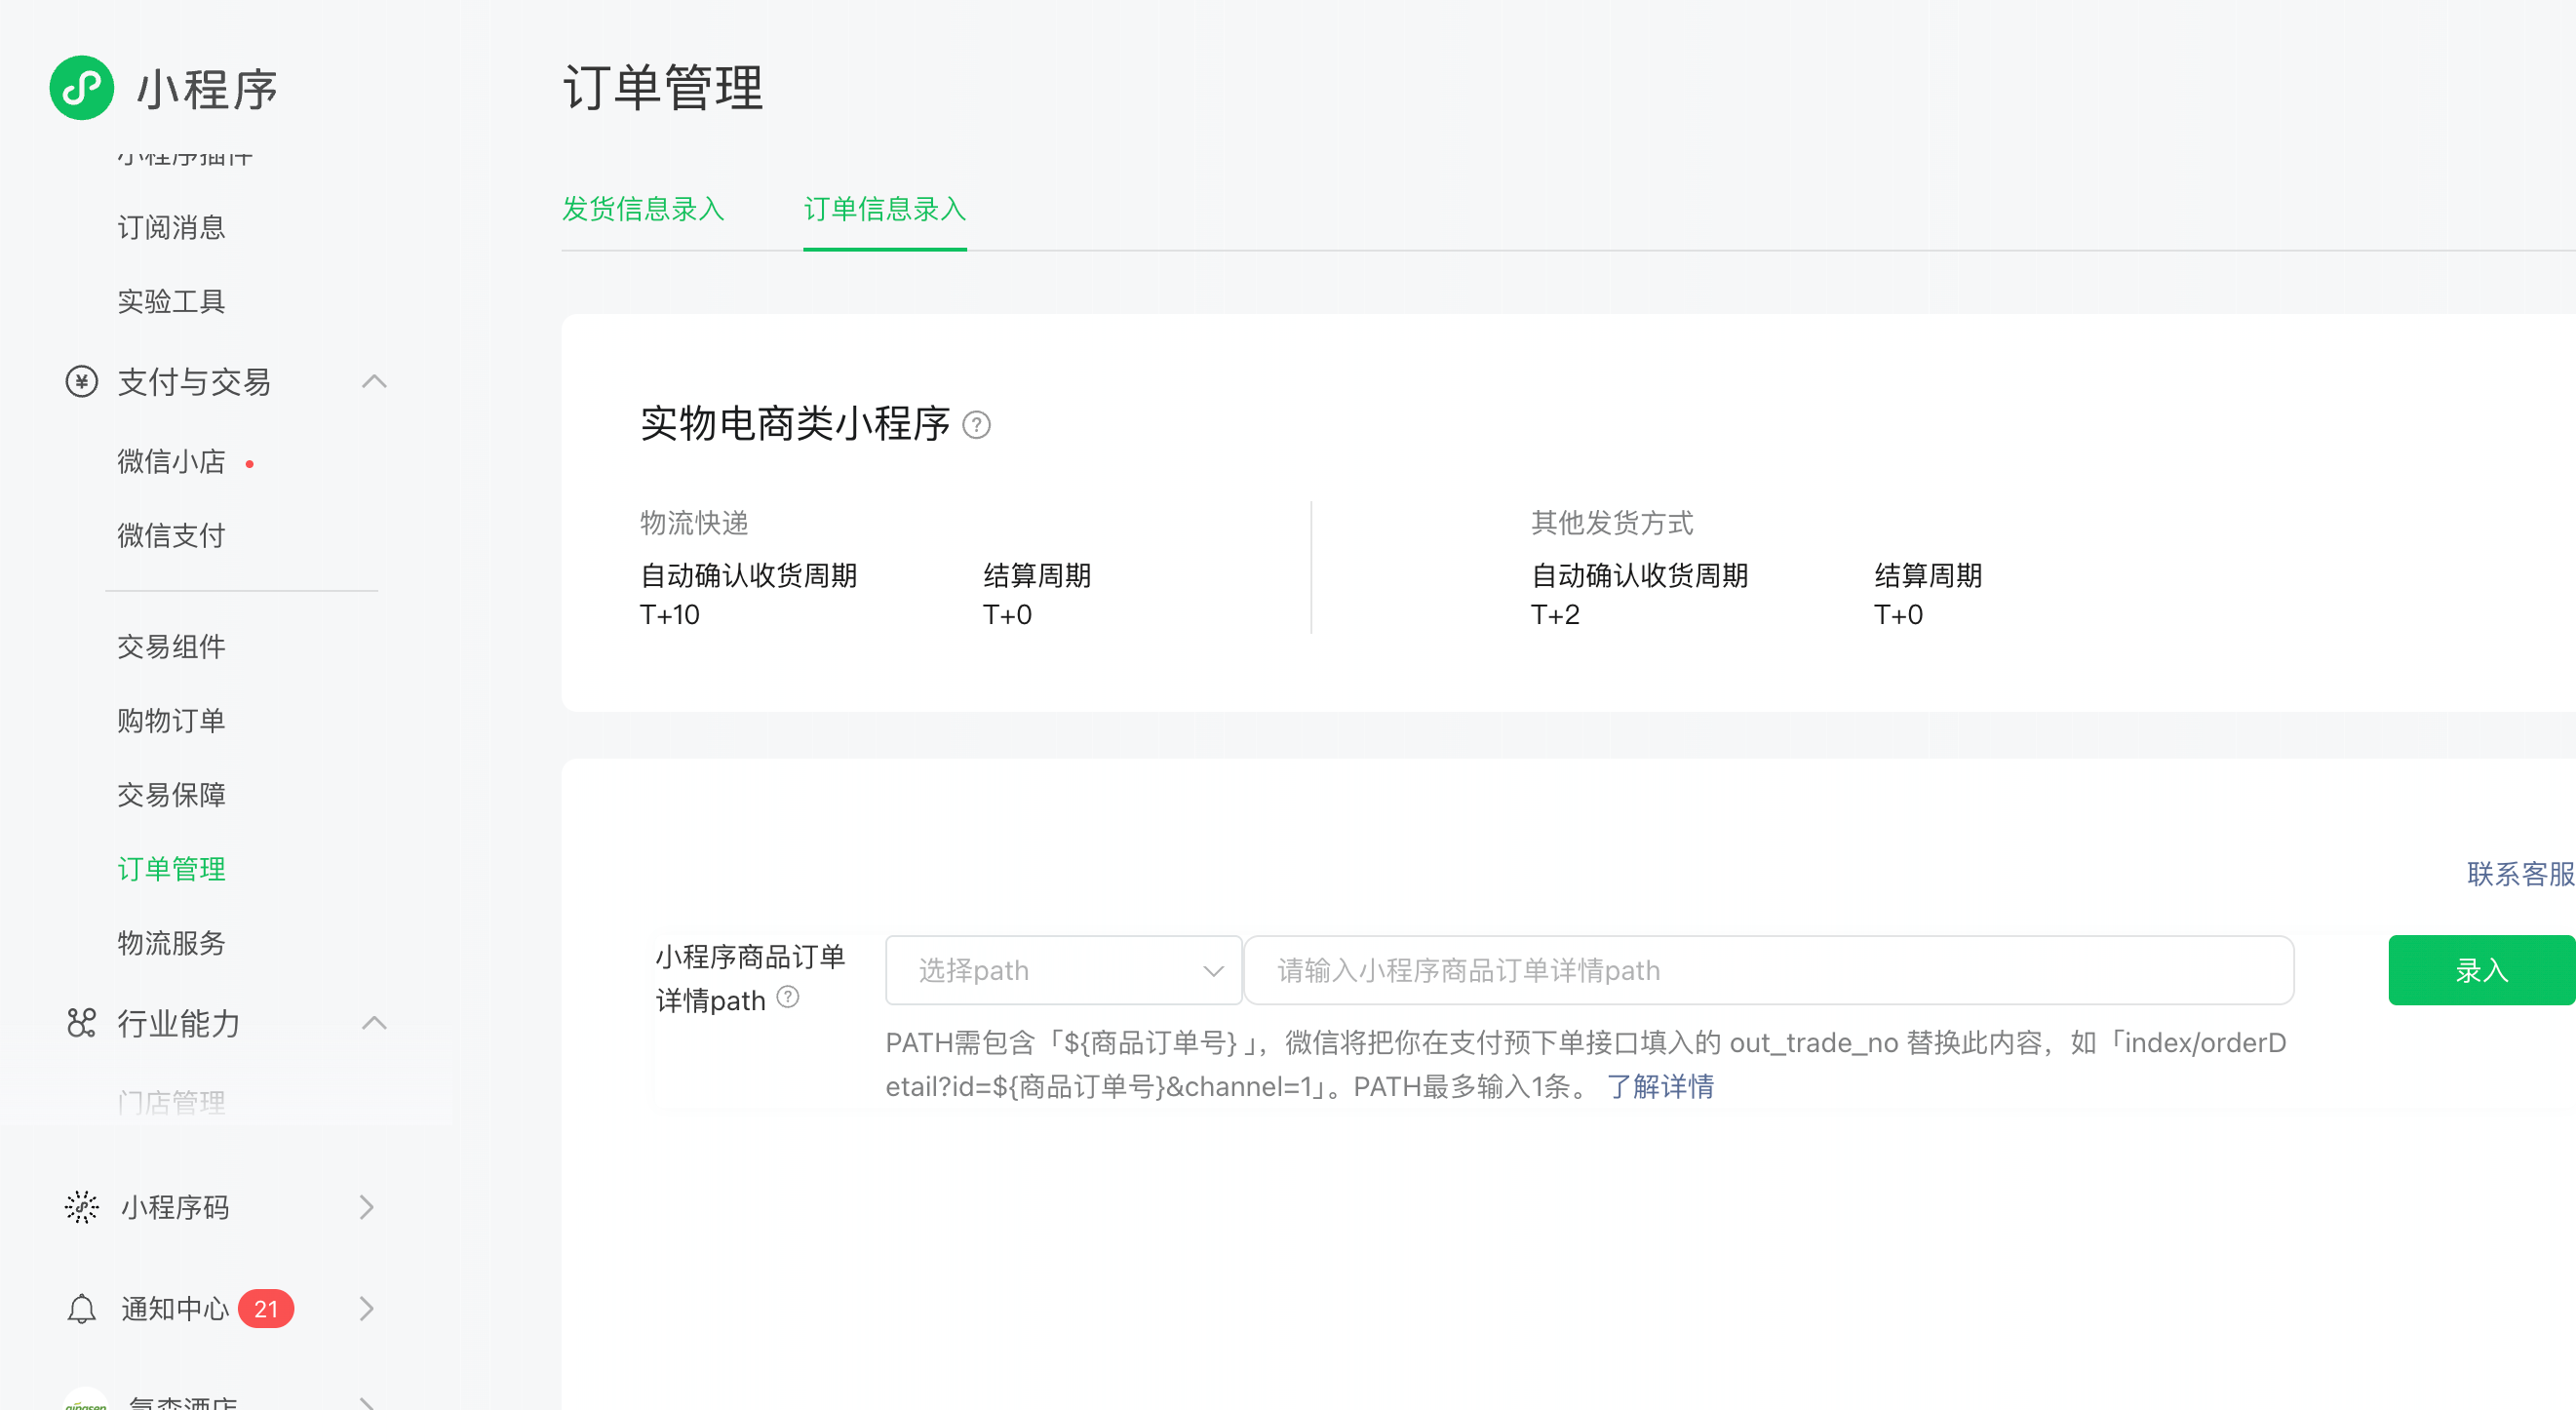
Task: Click the red 21 notification badge
Action: click(x=265, y=1308)
